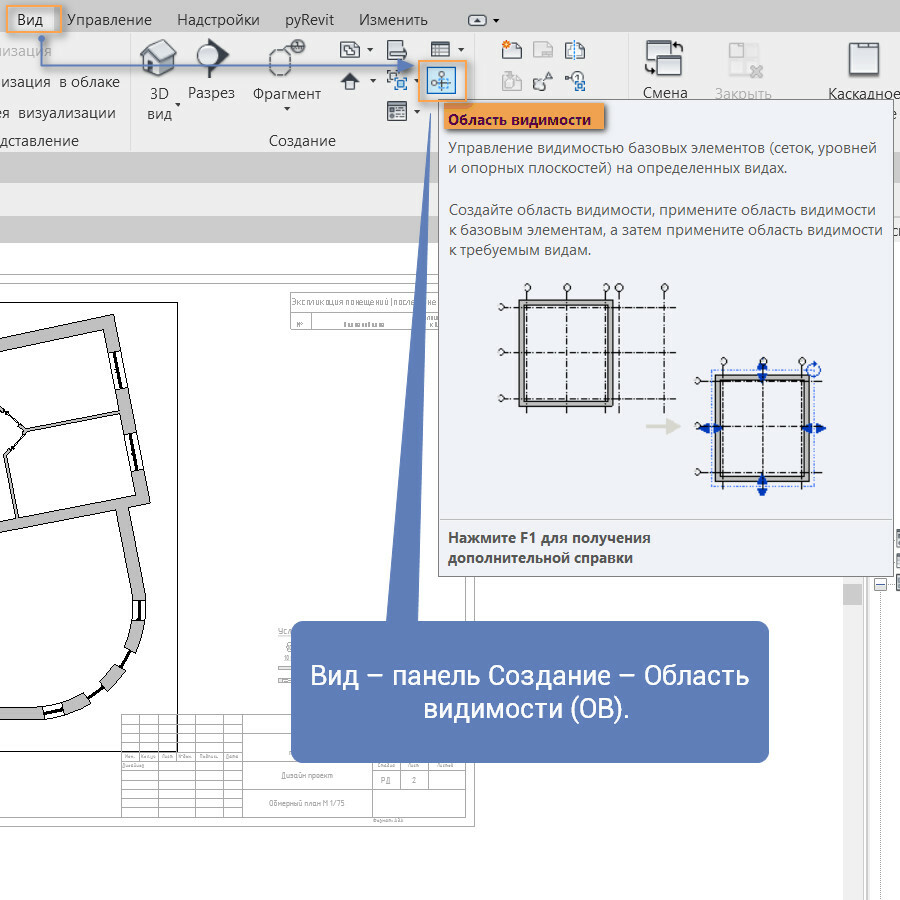Open the Надстройки ribbon tab
The width and height of the screenshot is (900, 900).
click(218, 20)
